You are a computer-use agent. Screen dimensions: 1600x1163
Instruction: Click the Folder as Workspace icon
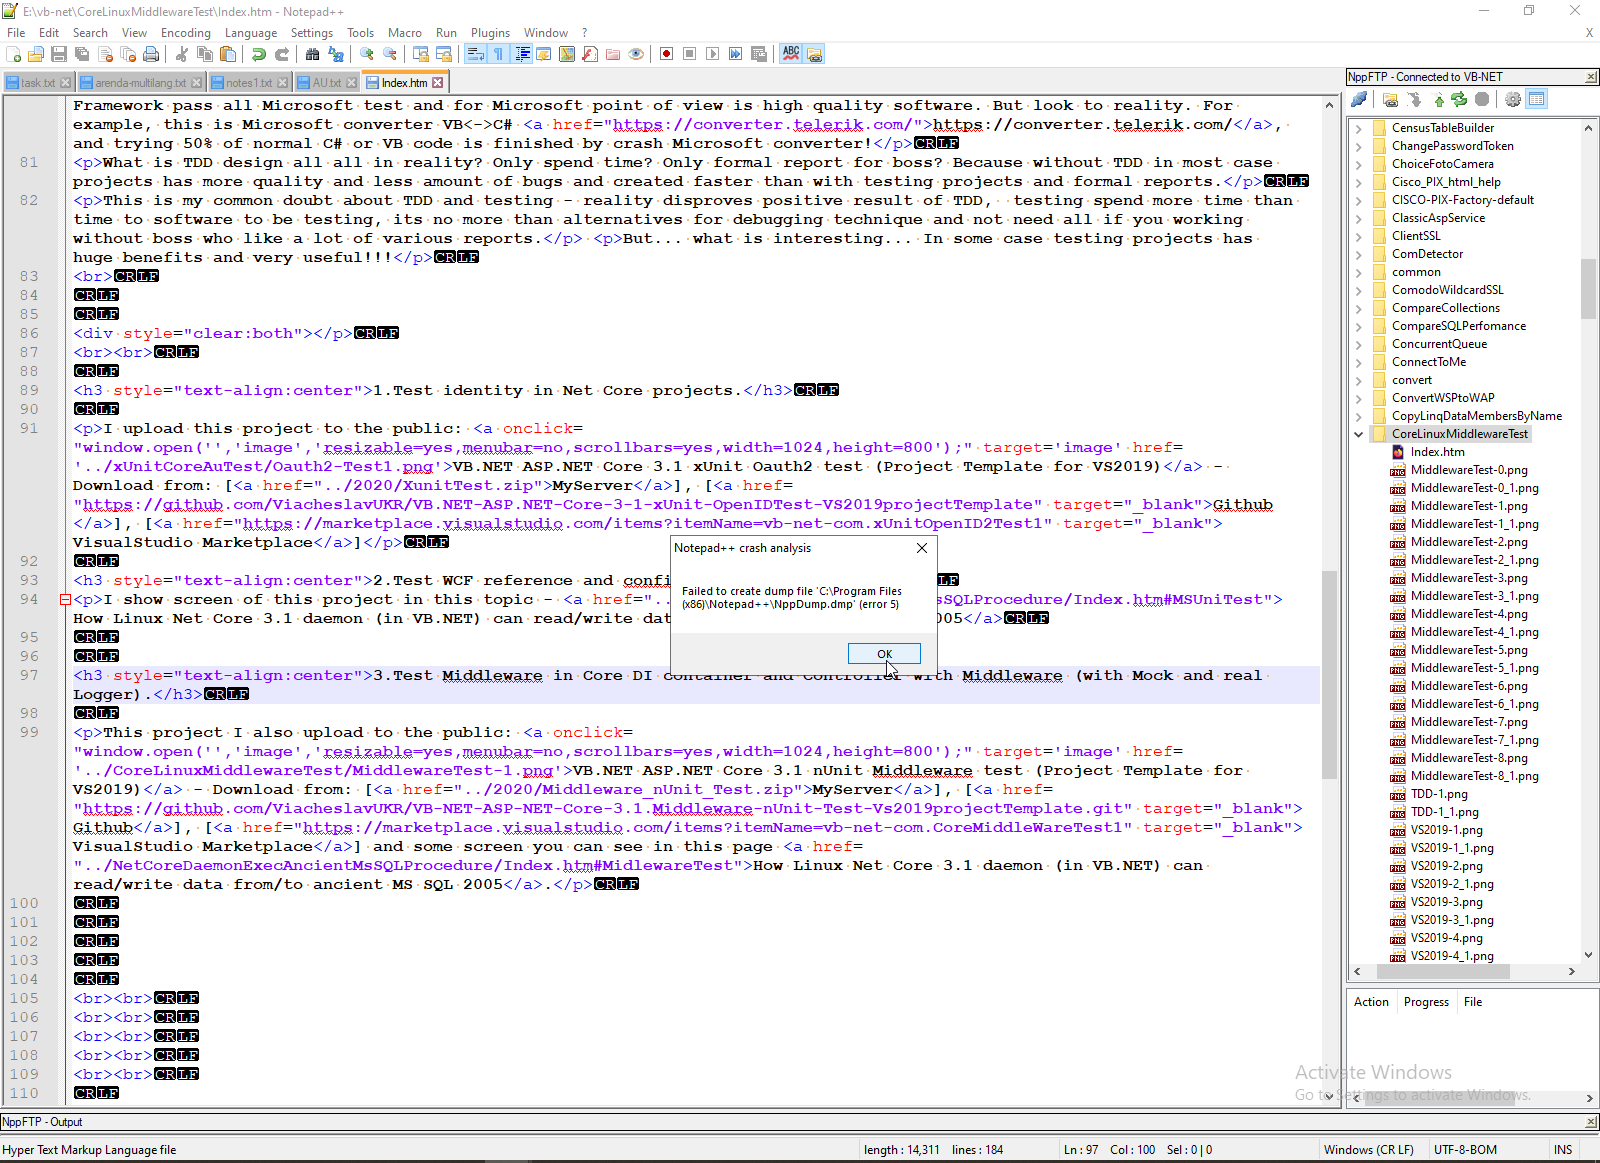613,54
